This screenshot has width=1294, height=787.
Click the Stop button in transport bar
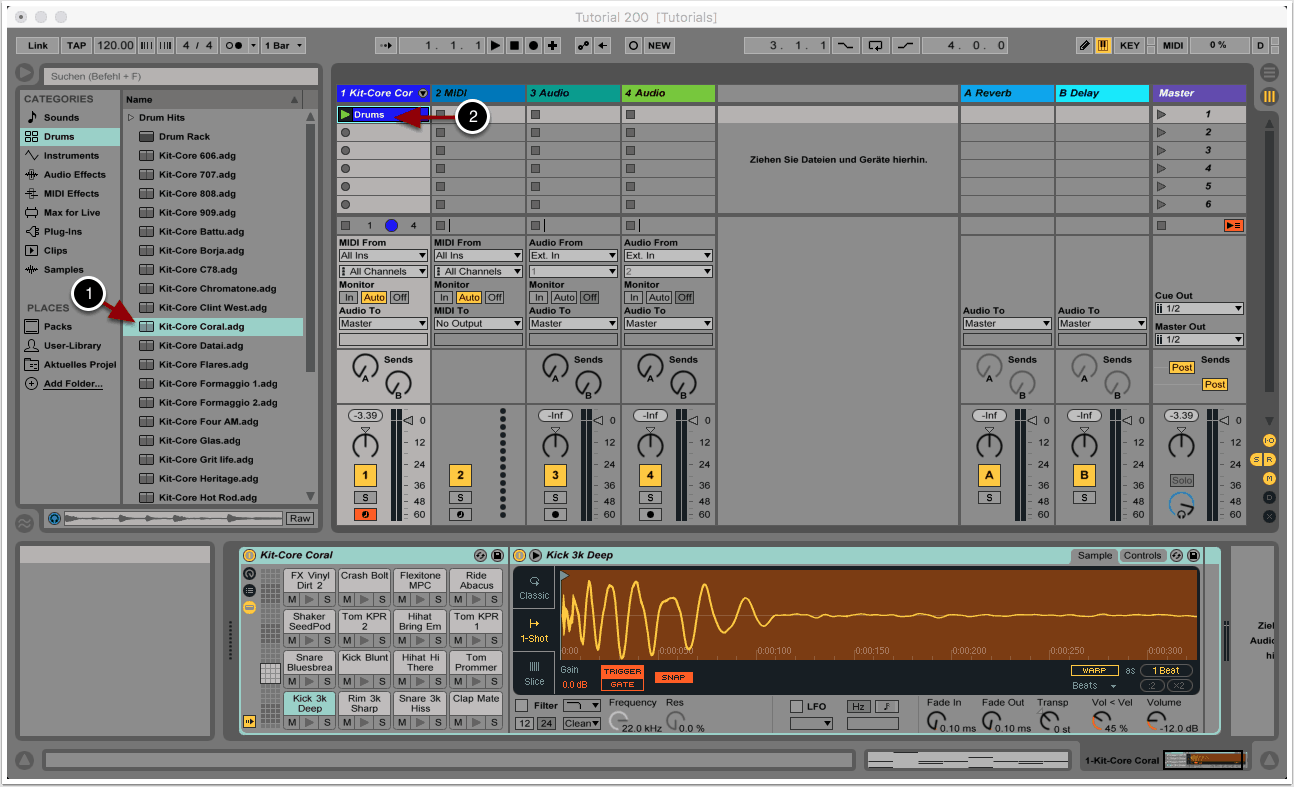514,46
